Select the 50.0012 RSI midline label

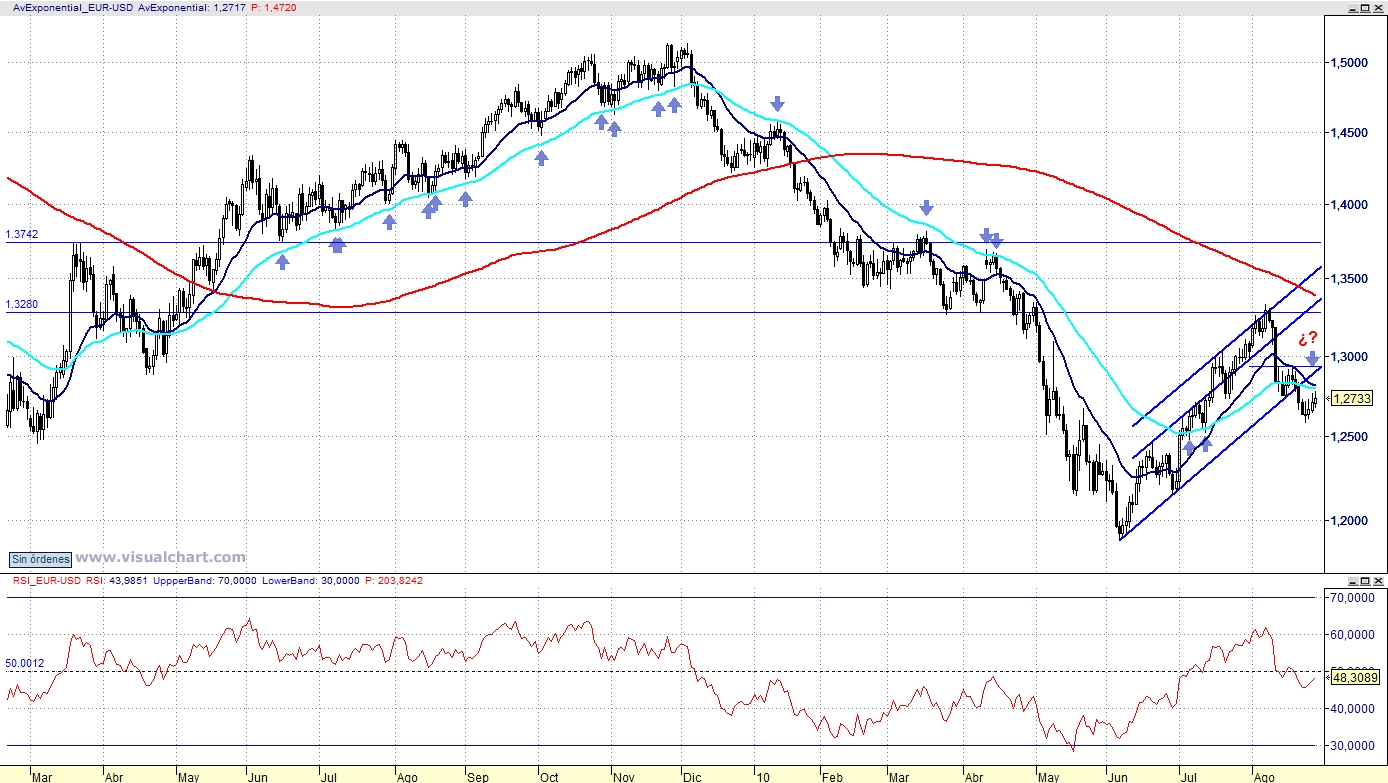pos(25,663)
